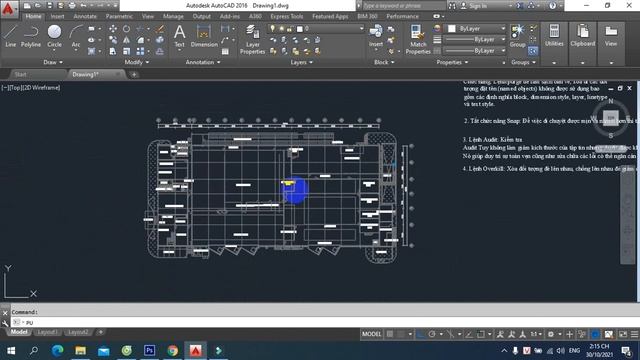The image size is (640, 360).
Task: Select the Polyline tool
Action: [x=31, y=36]
